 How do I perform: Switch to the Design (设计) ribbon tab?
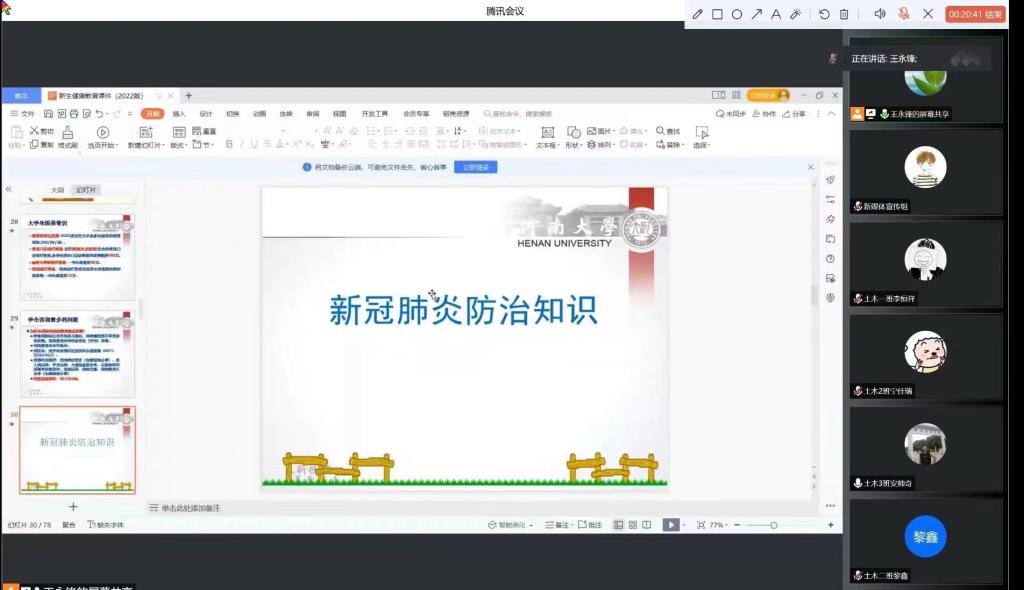206,114
